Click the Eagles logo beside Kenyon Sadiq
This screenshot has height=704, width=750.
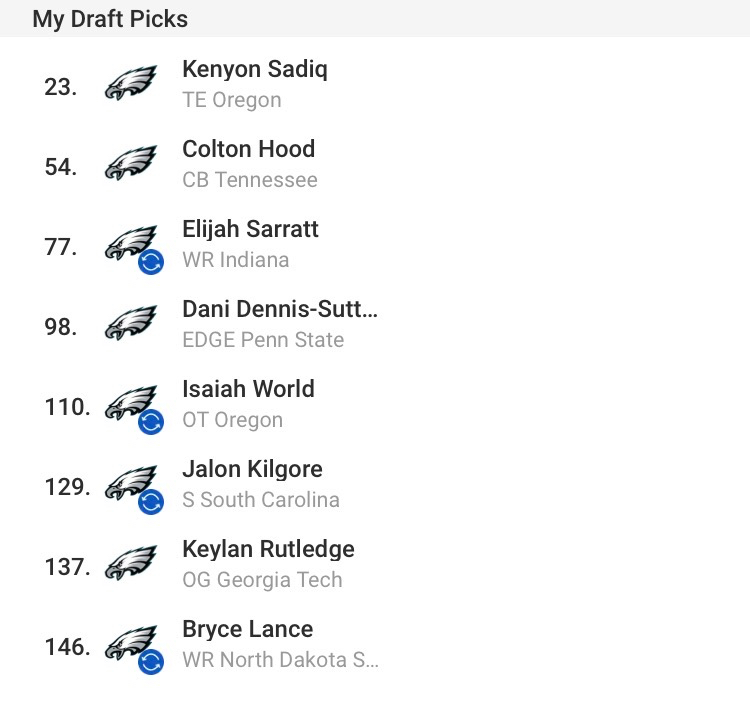[131, 84]
